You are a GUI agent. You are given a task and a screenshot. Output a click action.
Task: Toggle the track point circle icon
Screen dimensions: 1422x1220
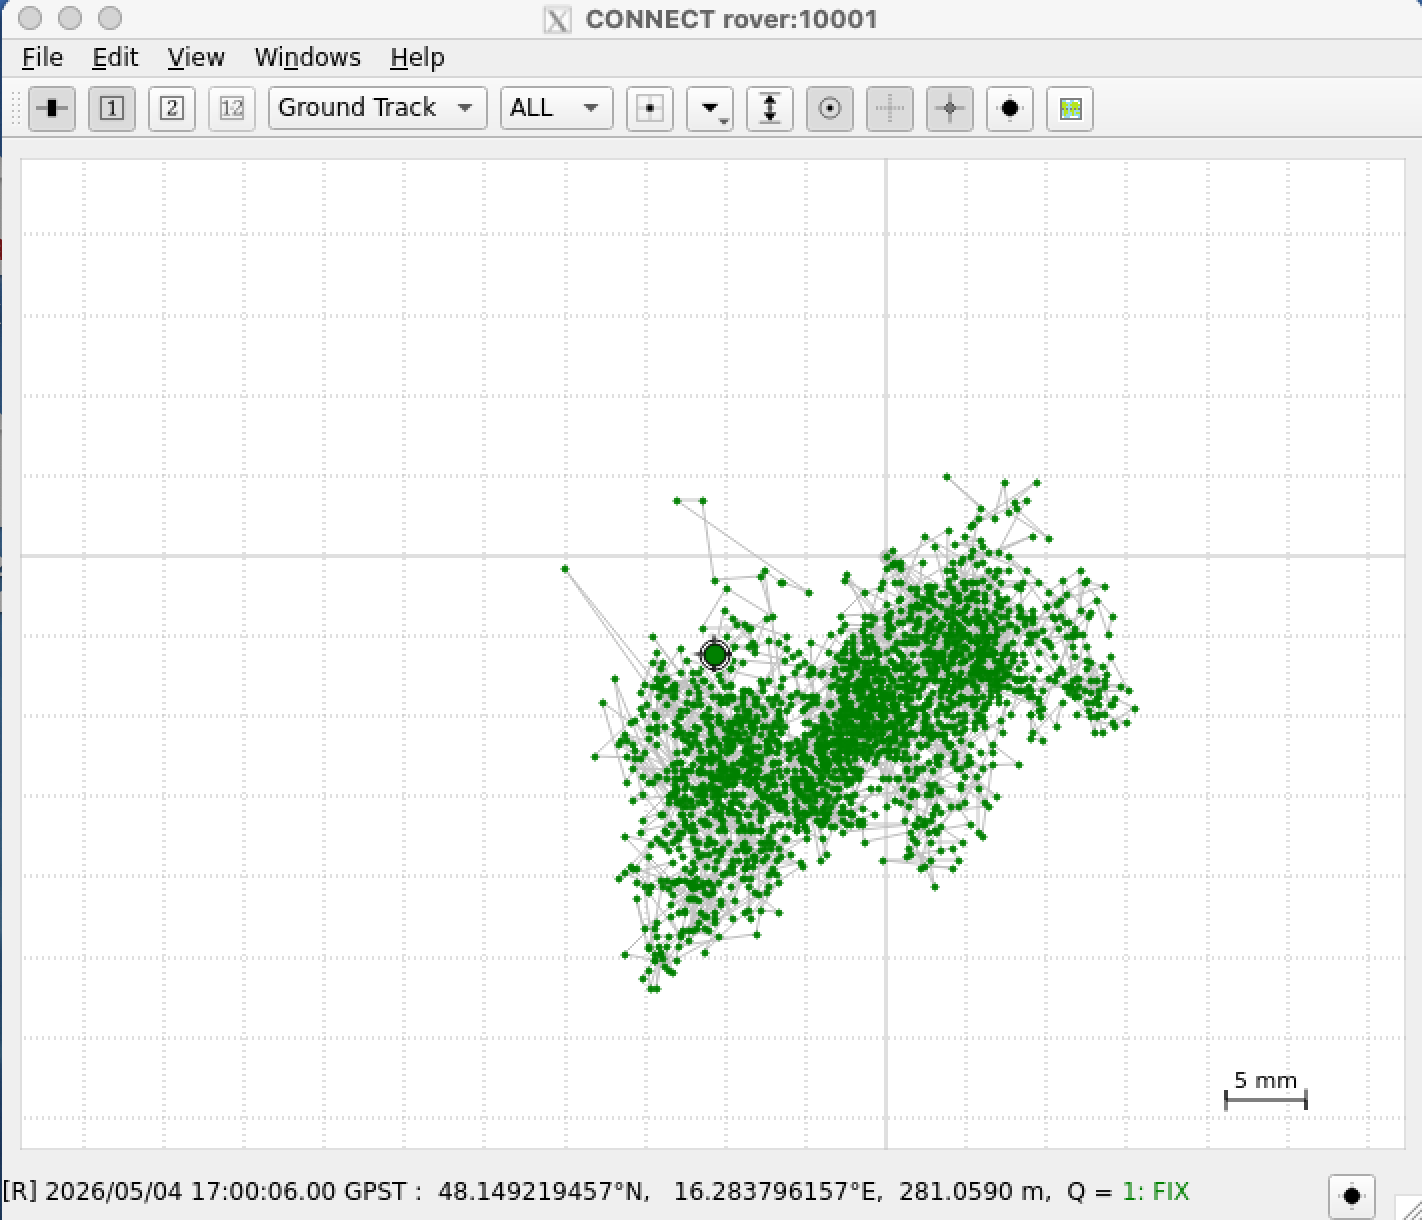pyautogui.click(x=830, y=108)
